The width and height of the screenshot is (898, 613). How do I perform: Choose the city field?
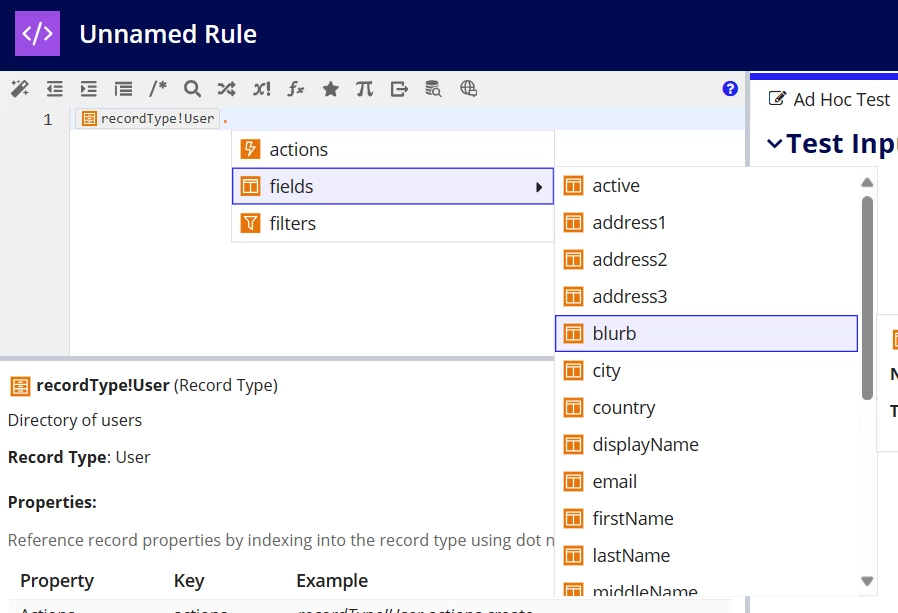point(707,371)
